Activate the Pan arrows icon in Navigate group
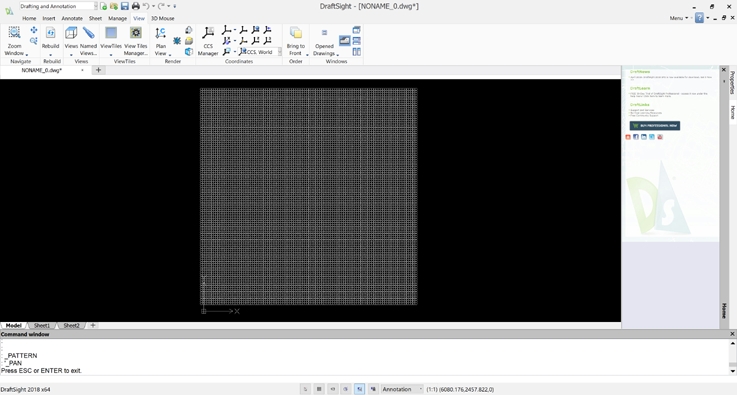The image size is (737, 395). 34,30
